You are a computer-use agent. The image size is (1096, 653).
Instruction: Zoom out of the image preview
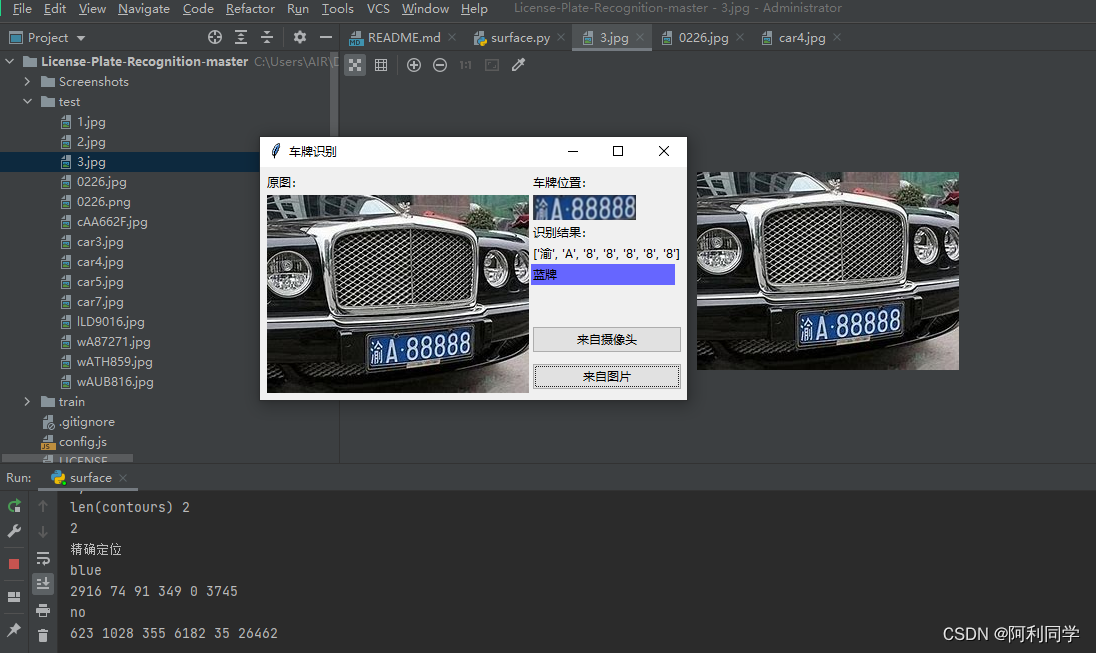440,65
